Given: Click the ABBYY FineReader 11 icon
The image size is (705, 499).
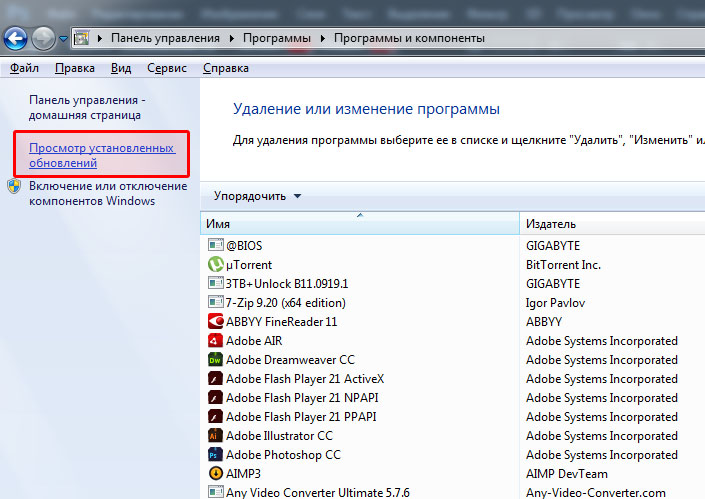Looking at the screenshot, I should 216,321.
